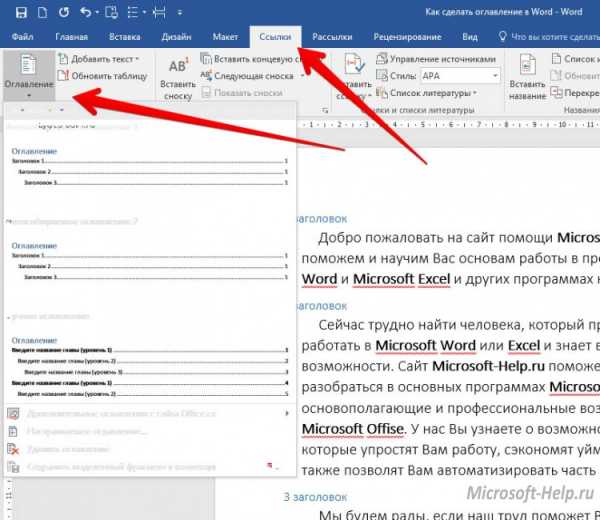The height and width of the screenshot is (520, 600).
Task: Open the Вид tab
Action: click(x=470, y=37)
